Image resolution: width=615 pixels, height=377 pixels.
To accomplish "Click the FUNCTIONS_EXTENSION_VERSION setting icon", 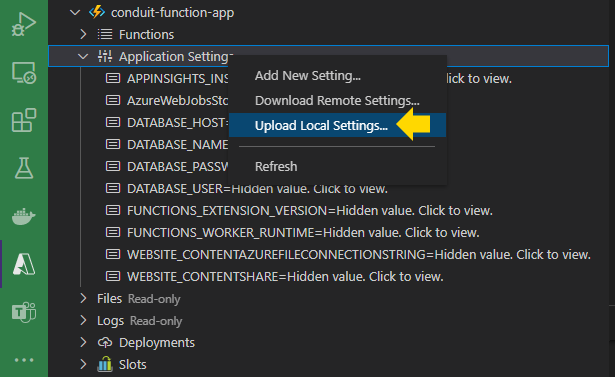I will pos(113,210).
